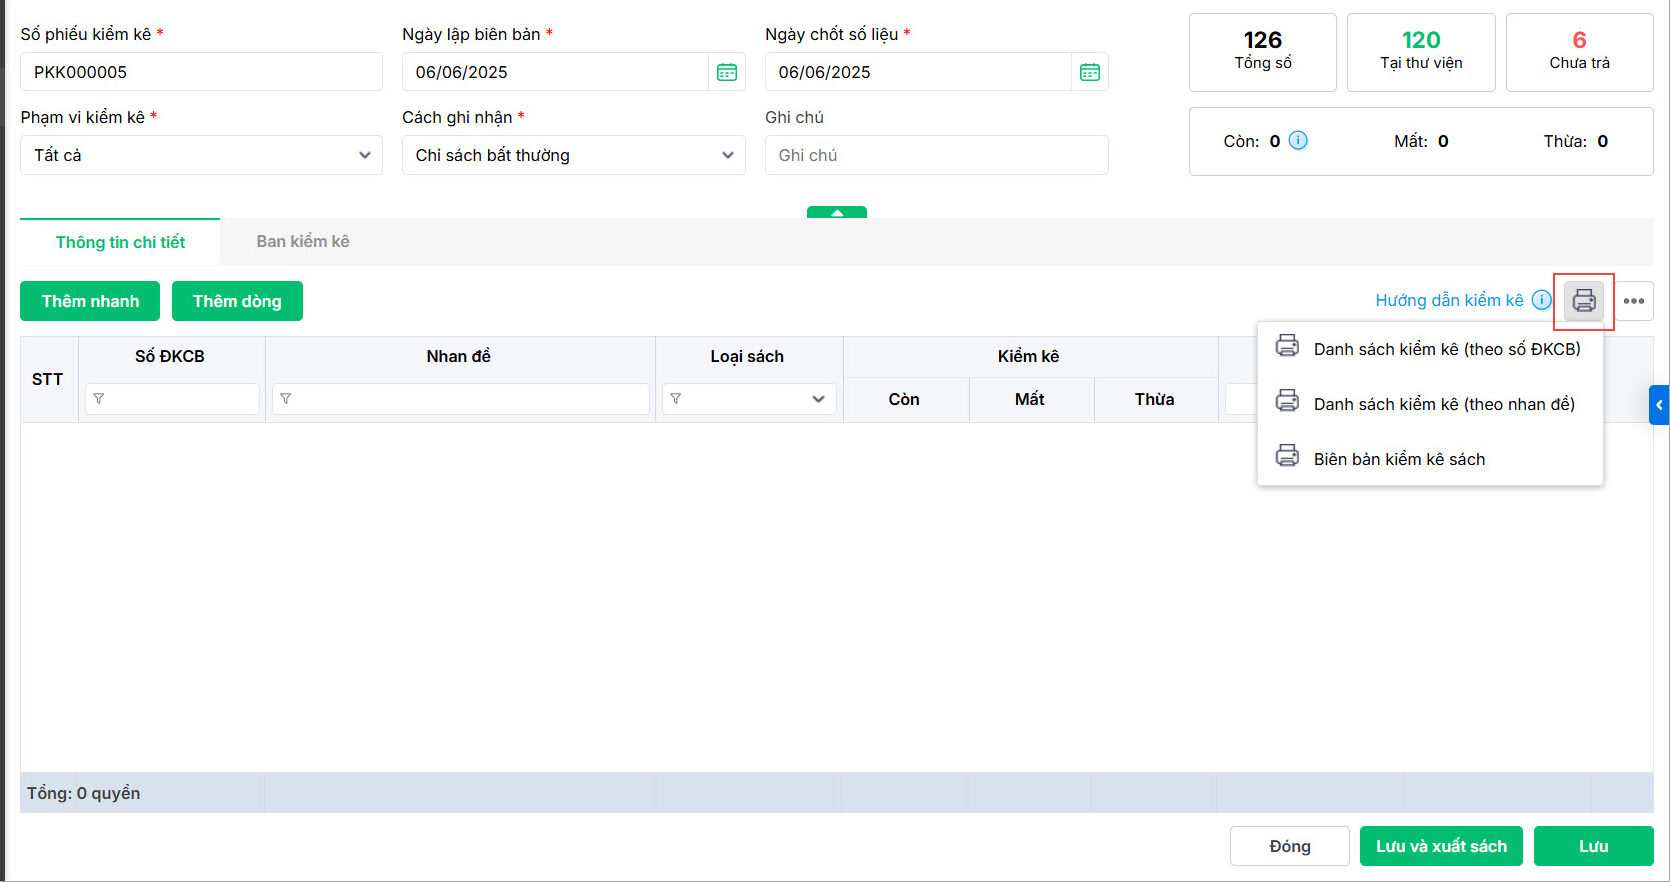The image size is (1670, 882).
Task: Choose Danh sách kiểm kê theo số ĐKCB
Action: click(x=1446, y=349)
